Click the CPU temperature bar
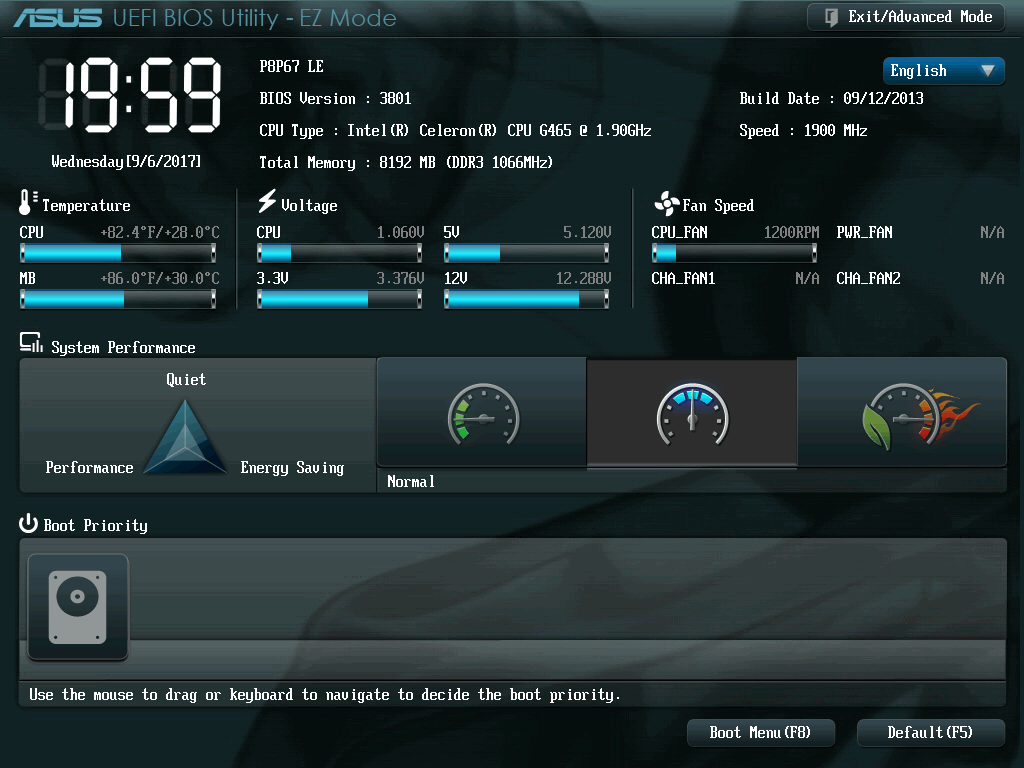The width and height of the screenshot is (1024, 768). tap(118, 253)
